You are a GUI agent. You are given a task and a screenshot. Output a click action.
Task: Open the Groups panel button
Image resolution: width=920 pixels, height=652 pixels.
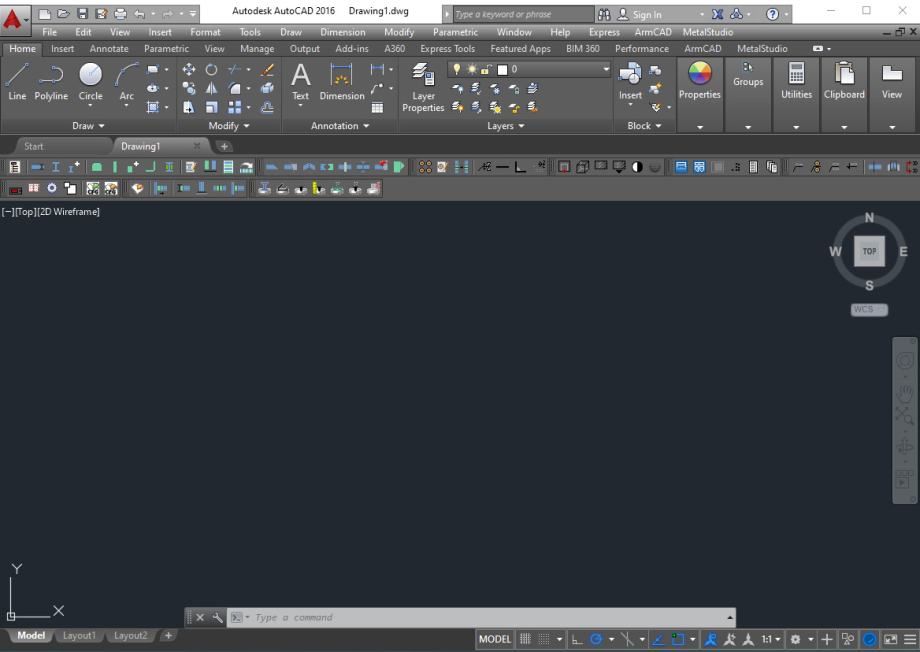748,75
